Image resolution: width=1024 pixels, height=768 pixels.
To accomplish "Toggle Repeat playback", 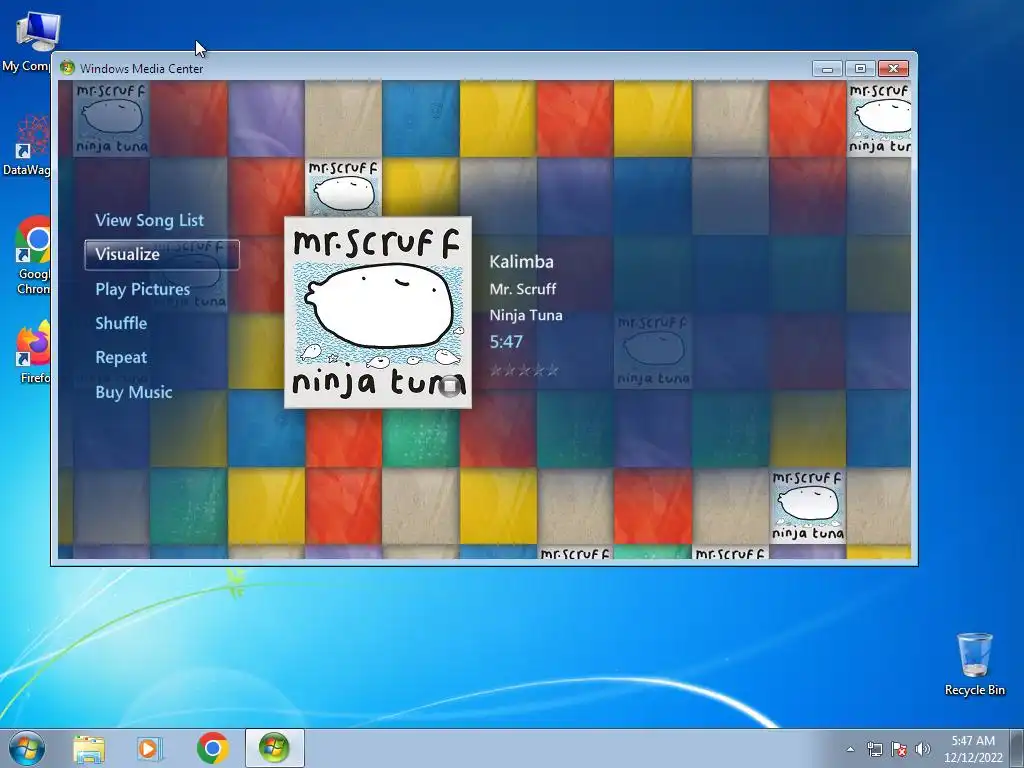I will coord(121,357).
